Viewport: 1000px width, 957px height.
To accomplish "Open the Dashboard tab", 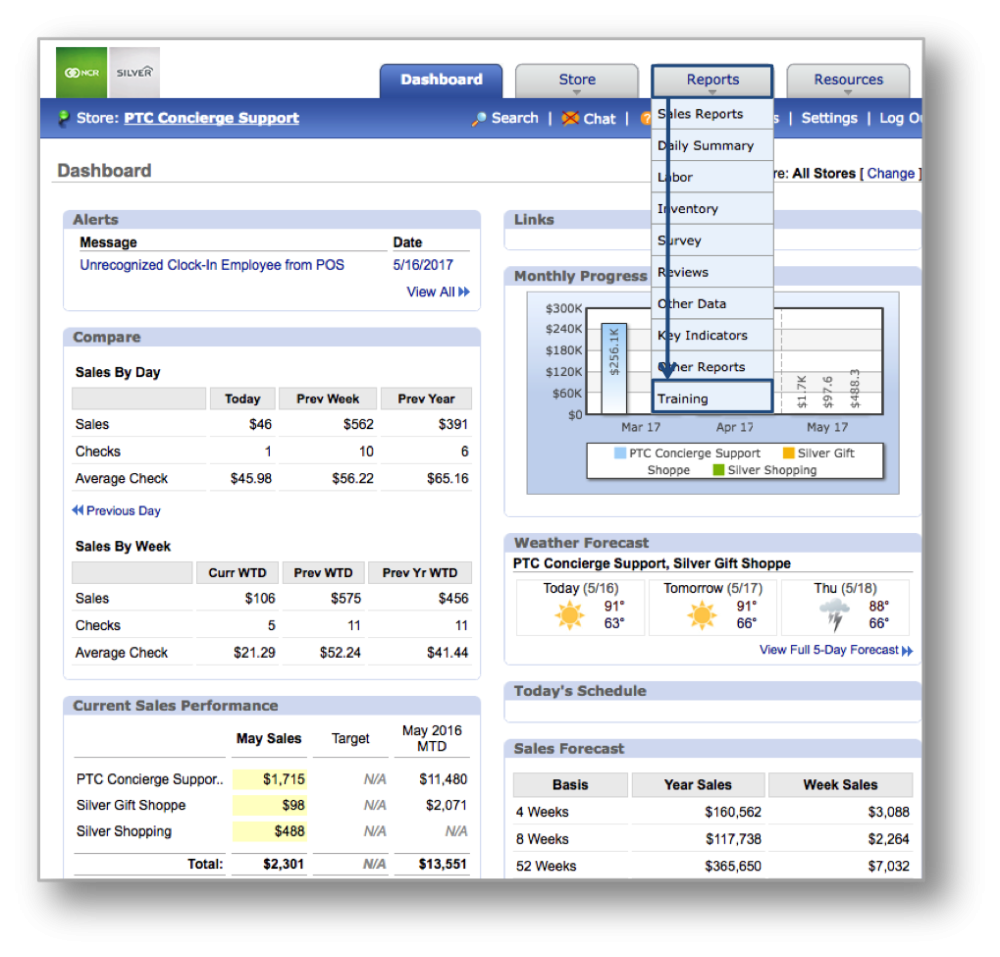I will click(441, 80).
